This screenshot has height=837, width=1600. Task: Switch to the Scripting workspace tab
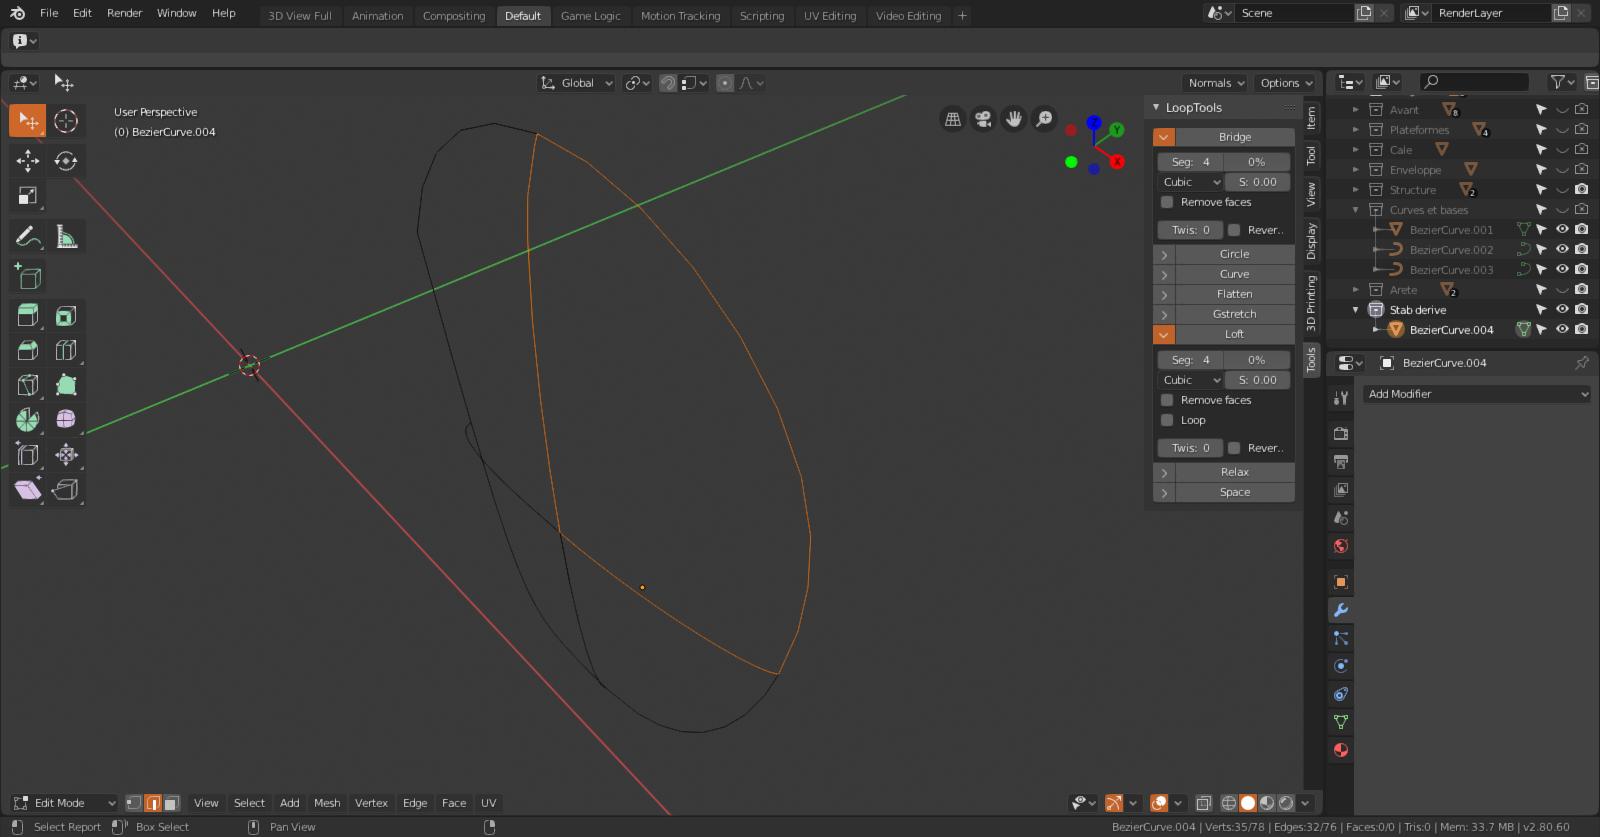762,16
